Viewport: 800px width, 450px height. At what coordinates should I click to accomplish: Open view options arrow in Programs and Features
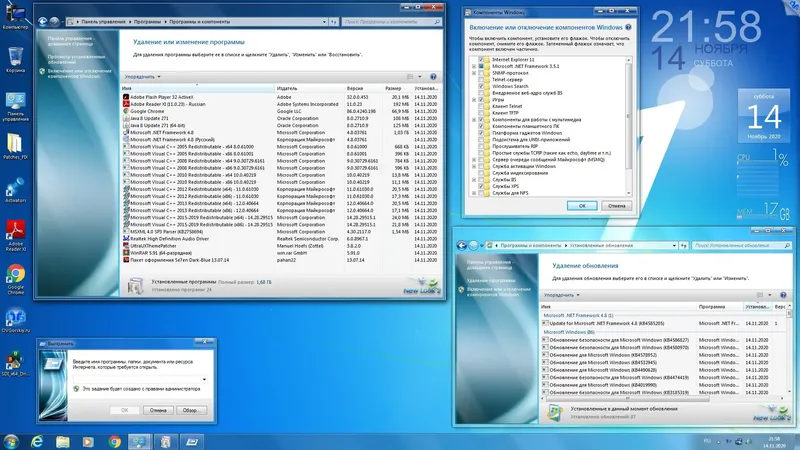pyautogui.click(x=420, y=77)
